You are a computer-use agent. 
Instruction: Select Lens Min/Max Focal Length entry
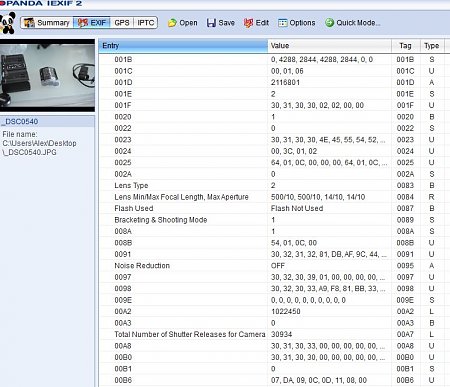coord(181,197)
